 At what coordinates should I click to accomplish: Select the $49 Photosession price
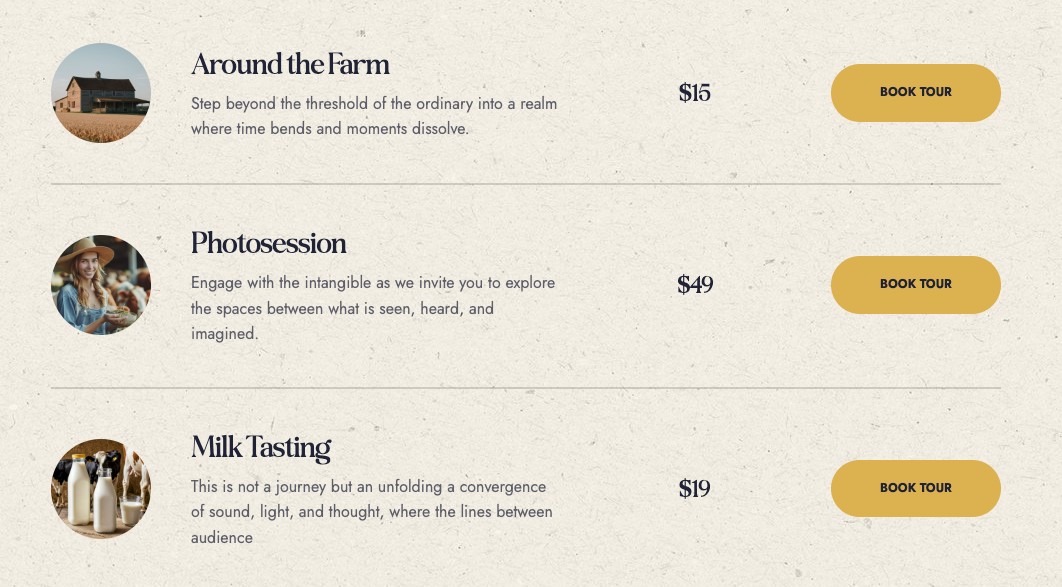coord(695,284)
